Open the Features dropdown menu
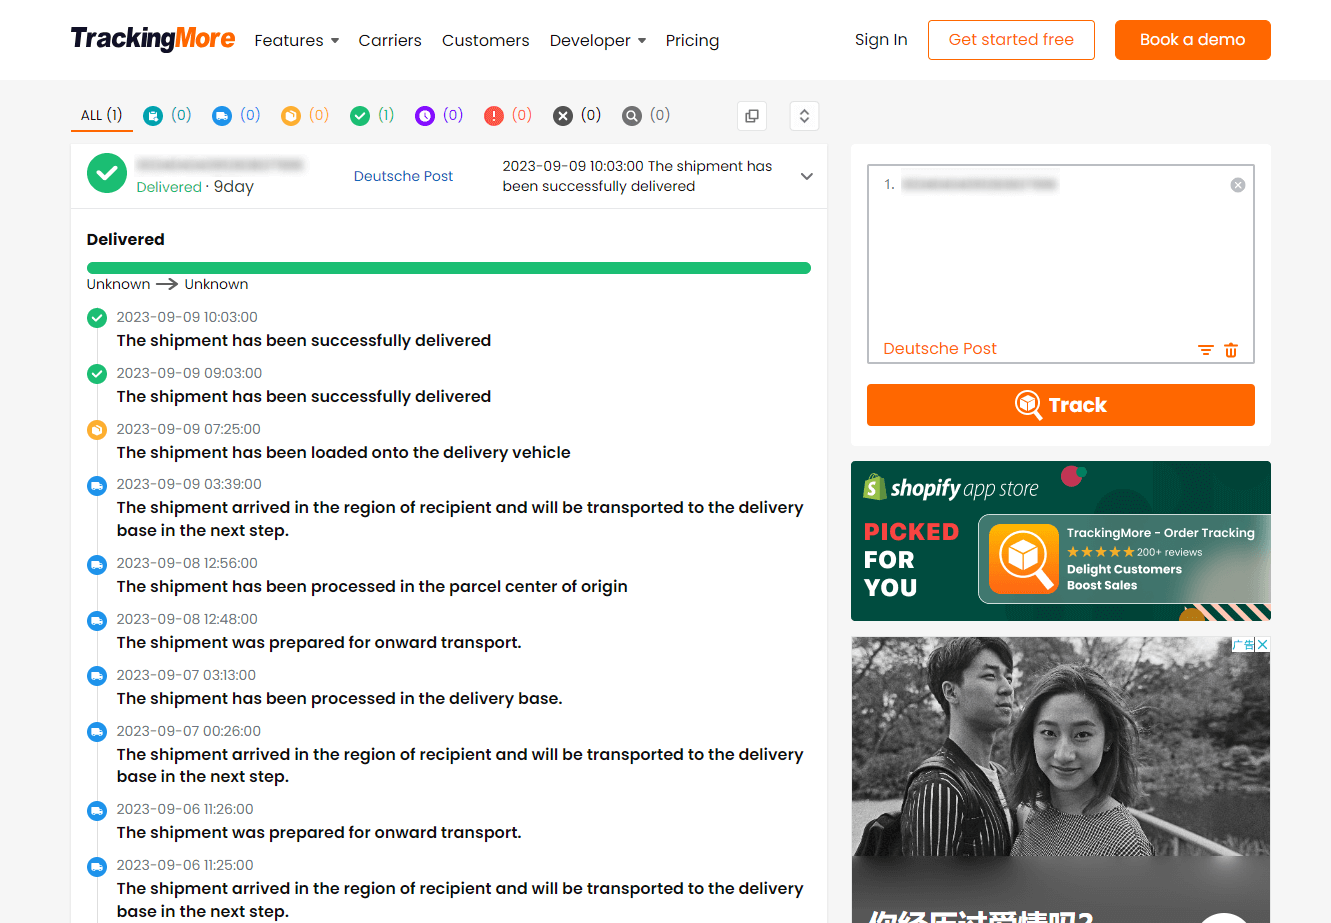Image resolution: width=1331 pixels, height=923 pixels. point(296,41)
